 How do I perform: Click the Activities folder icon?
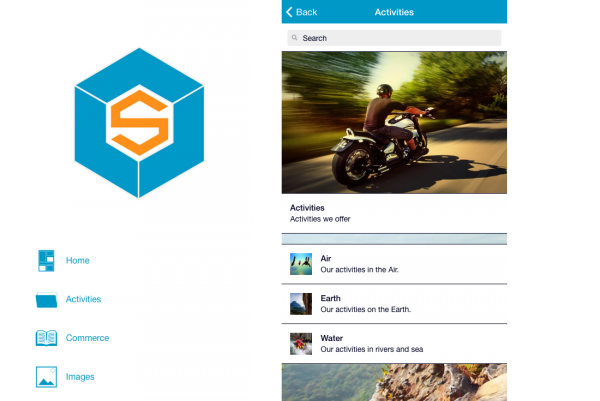(46, 300)
